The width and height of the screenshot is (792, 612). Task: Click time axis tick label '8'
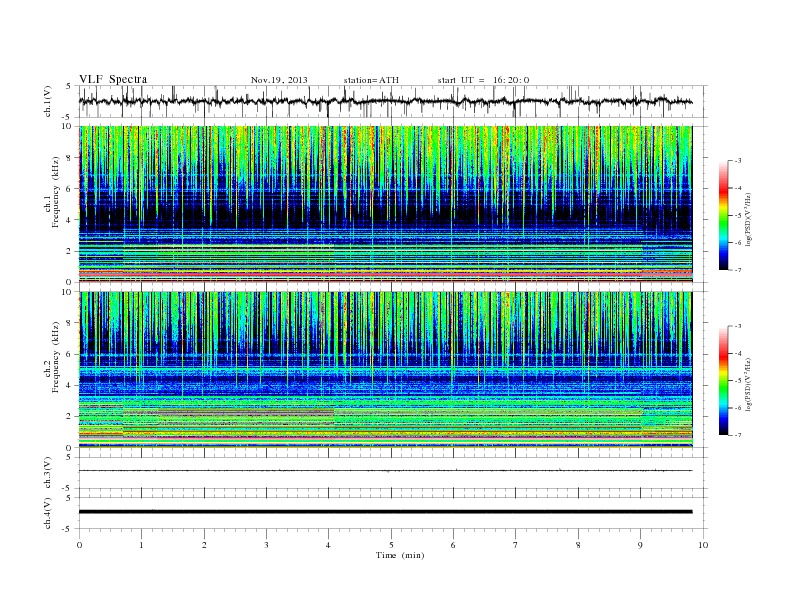pyautogui.click(x=578, y=545)
